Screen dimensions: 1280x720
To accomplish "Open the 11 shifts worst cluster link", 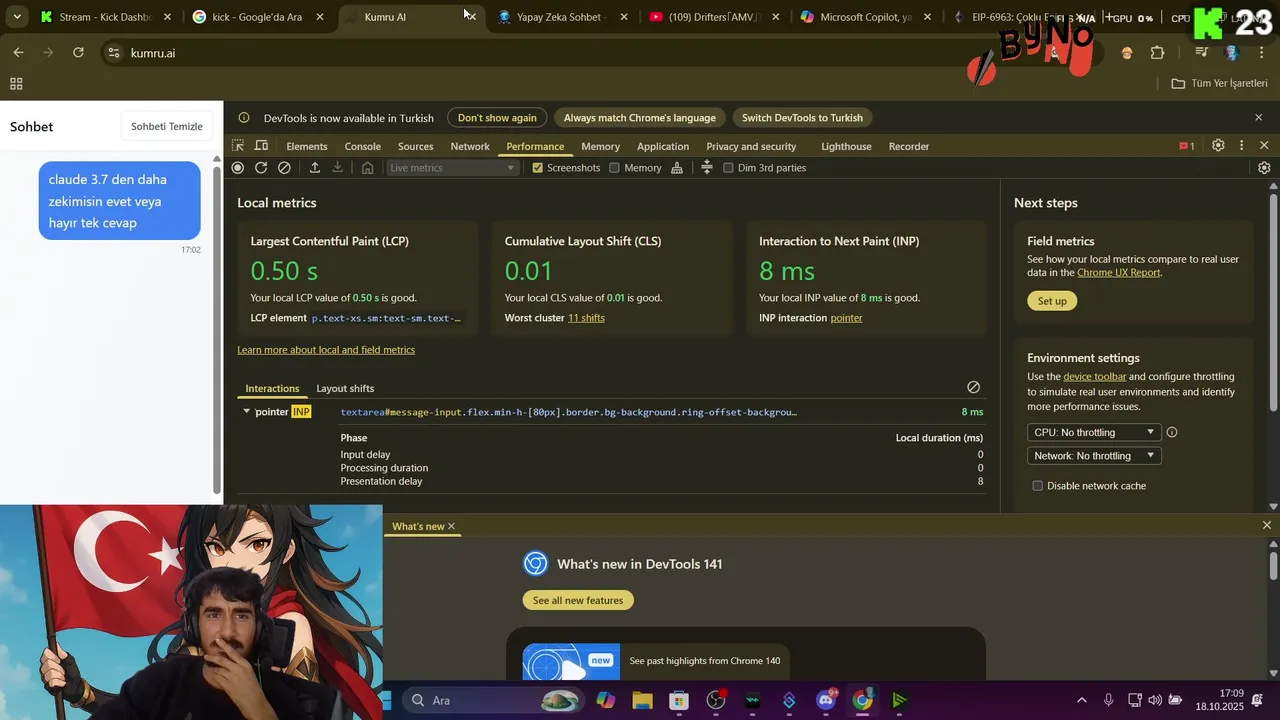I will pos(586,318).
